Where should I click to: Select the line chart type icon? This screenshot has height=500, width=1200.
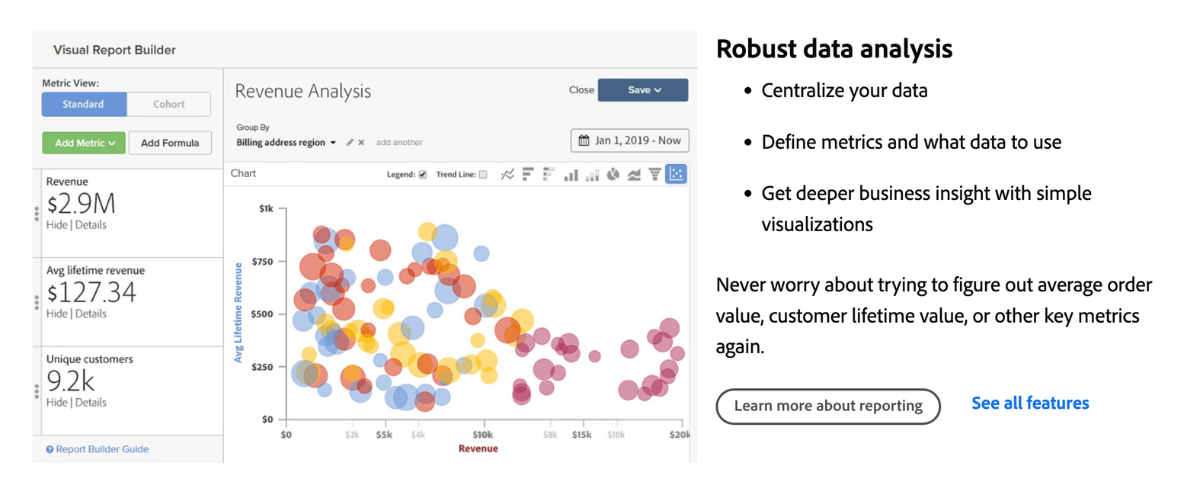point(507,174)
